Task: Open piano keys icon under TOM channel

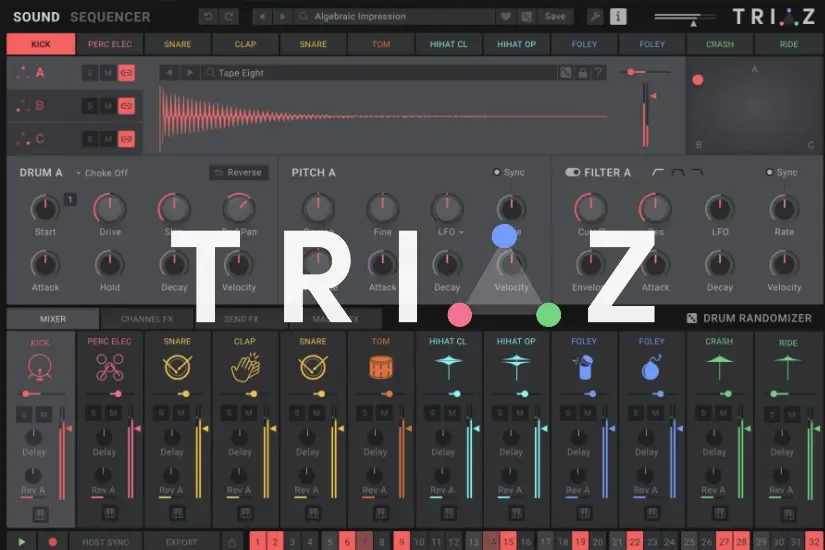Action: pyautogui.click(x=380, y=513)
